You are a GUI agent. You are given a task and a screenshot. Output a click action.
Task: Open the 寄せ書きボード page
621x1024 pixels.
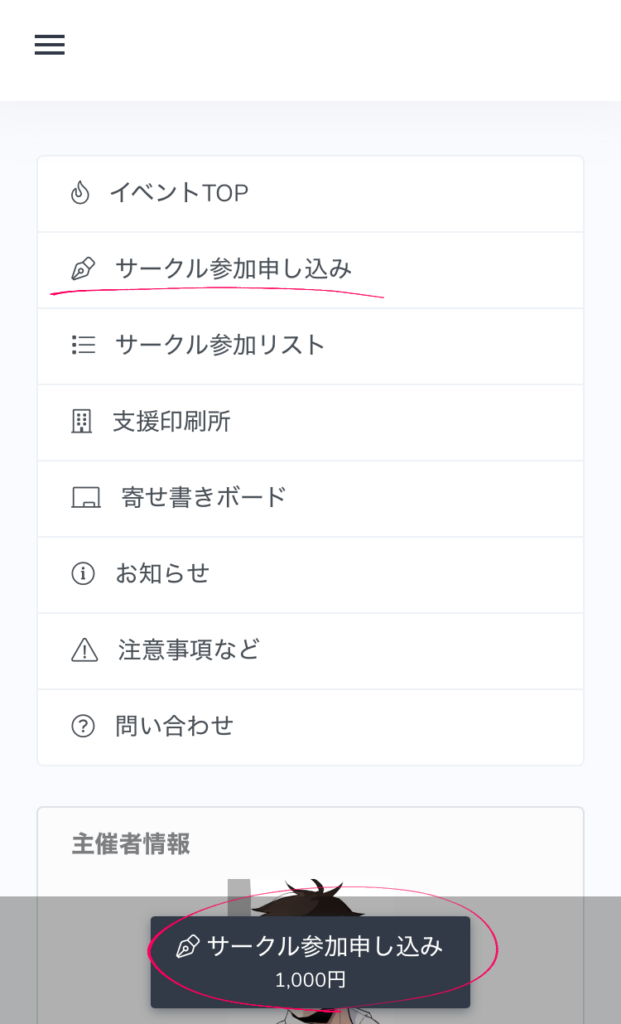tap(204, 497)
